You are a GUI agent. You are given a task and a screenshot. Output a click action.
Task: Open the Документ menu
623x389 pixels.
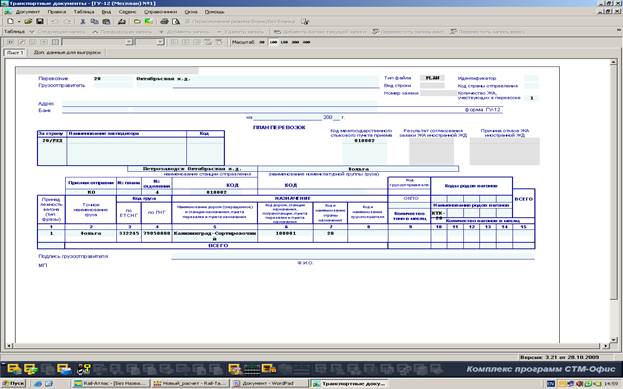27,12
